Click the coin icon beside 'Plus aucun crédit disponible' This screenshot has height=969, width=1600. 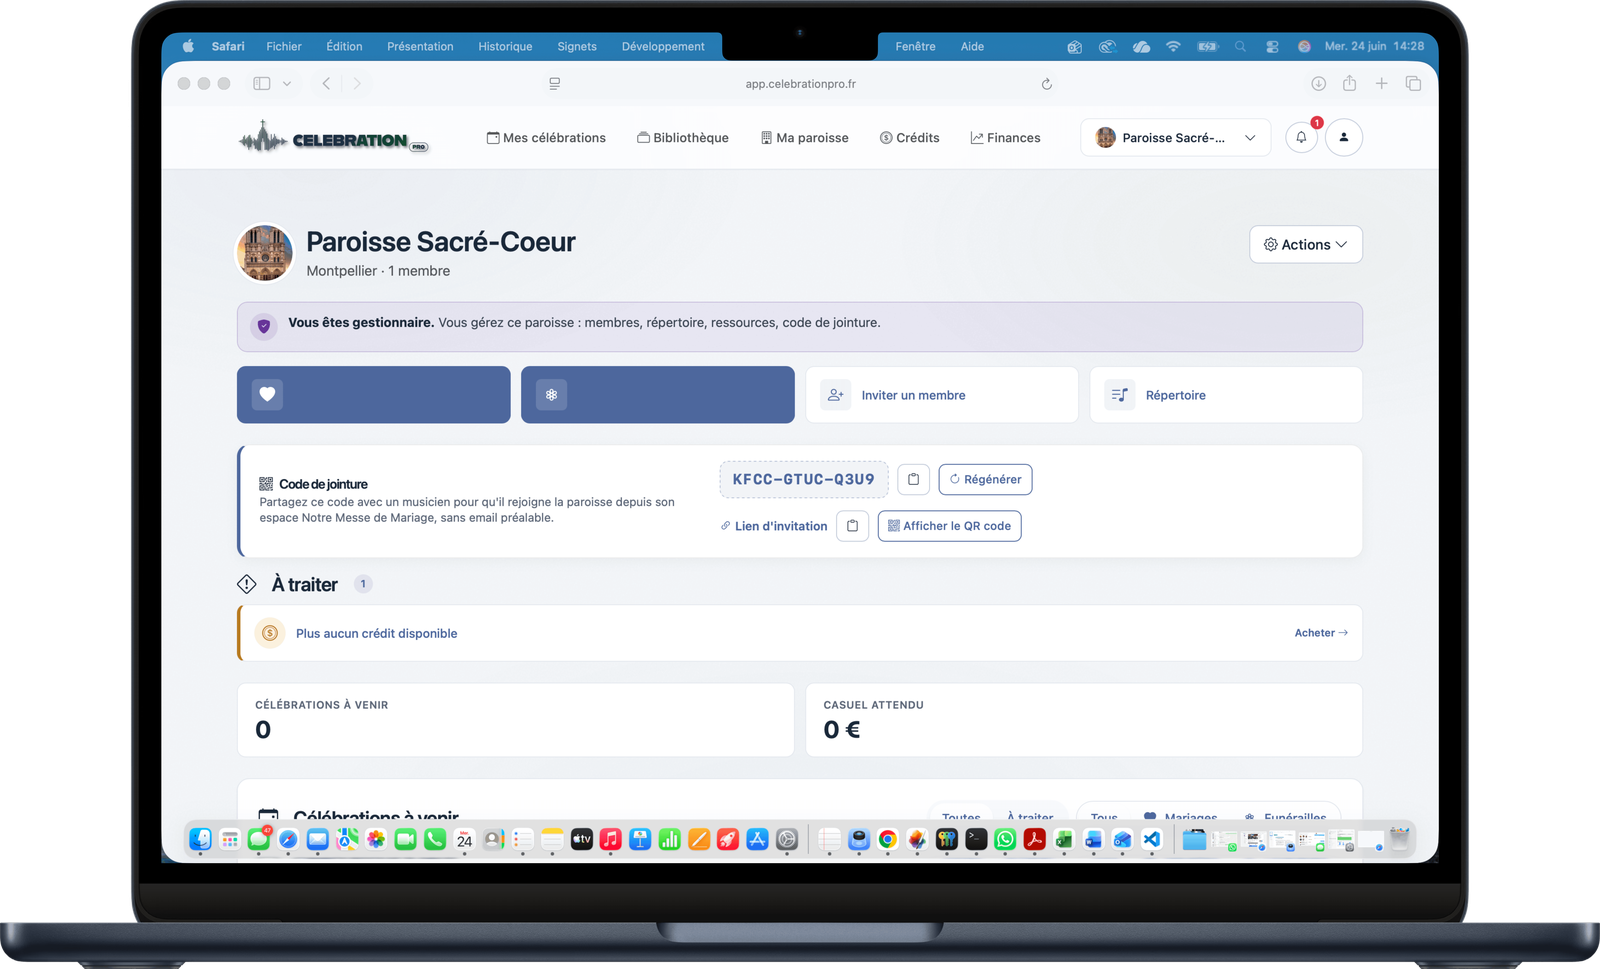point(270,633)
